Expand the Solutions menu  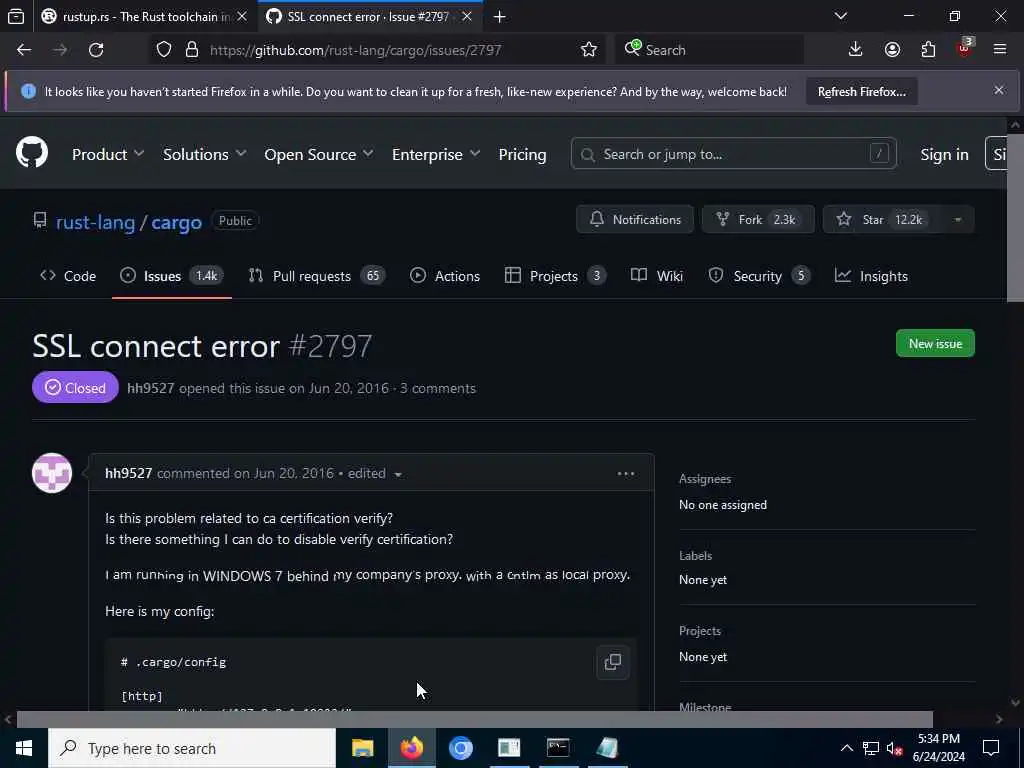(x=204, y=154)
